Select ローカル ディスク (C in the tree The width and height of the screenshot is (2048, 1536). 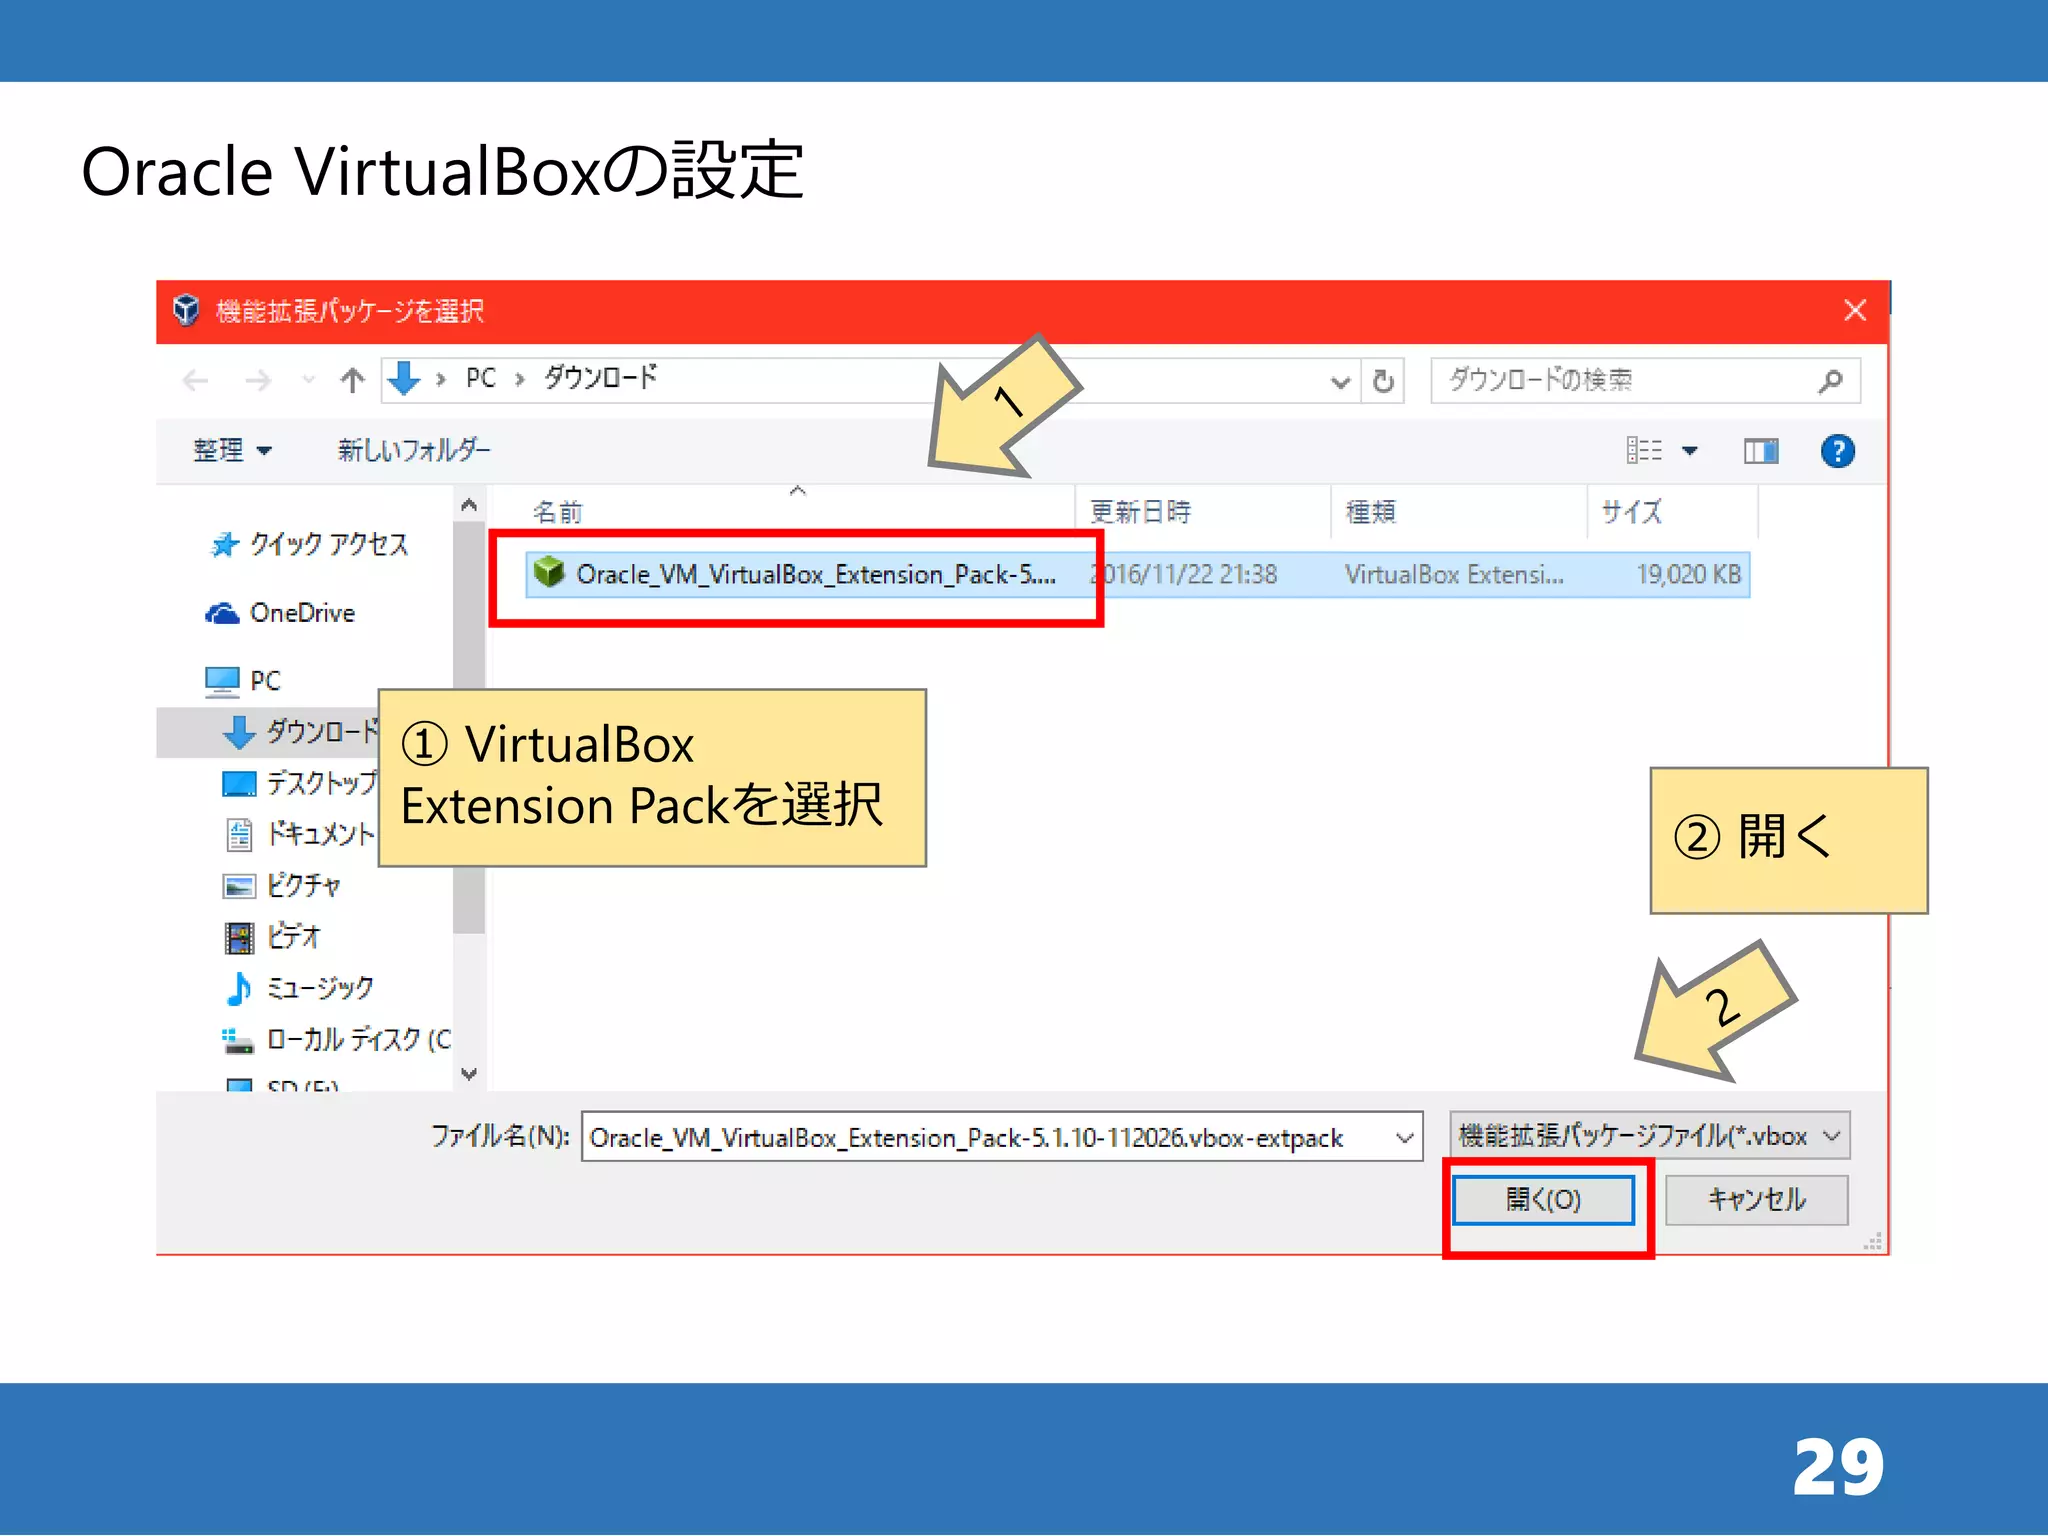tap(359, 1040)
